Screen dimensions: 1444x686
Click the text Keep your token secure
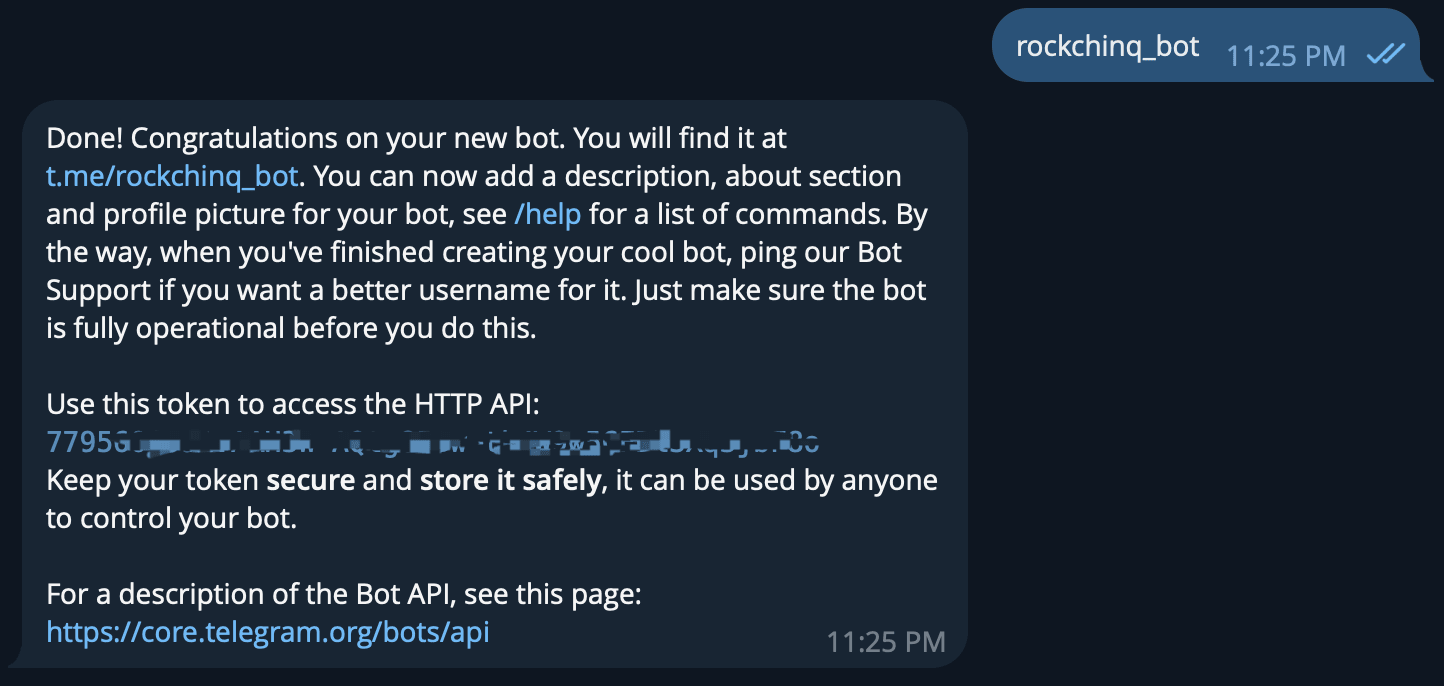coord(200,481)
